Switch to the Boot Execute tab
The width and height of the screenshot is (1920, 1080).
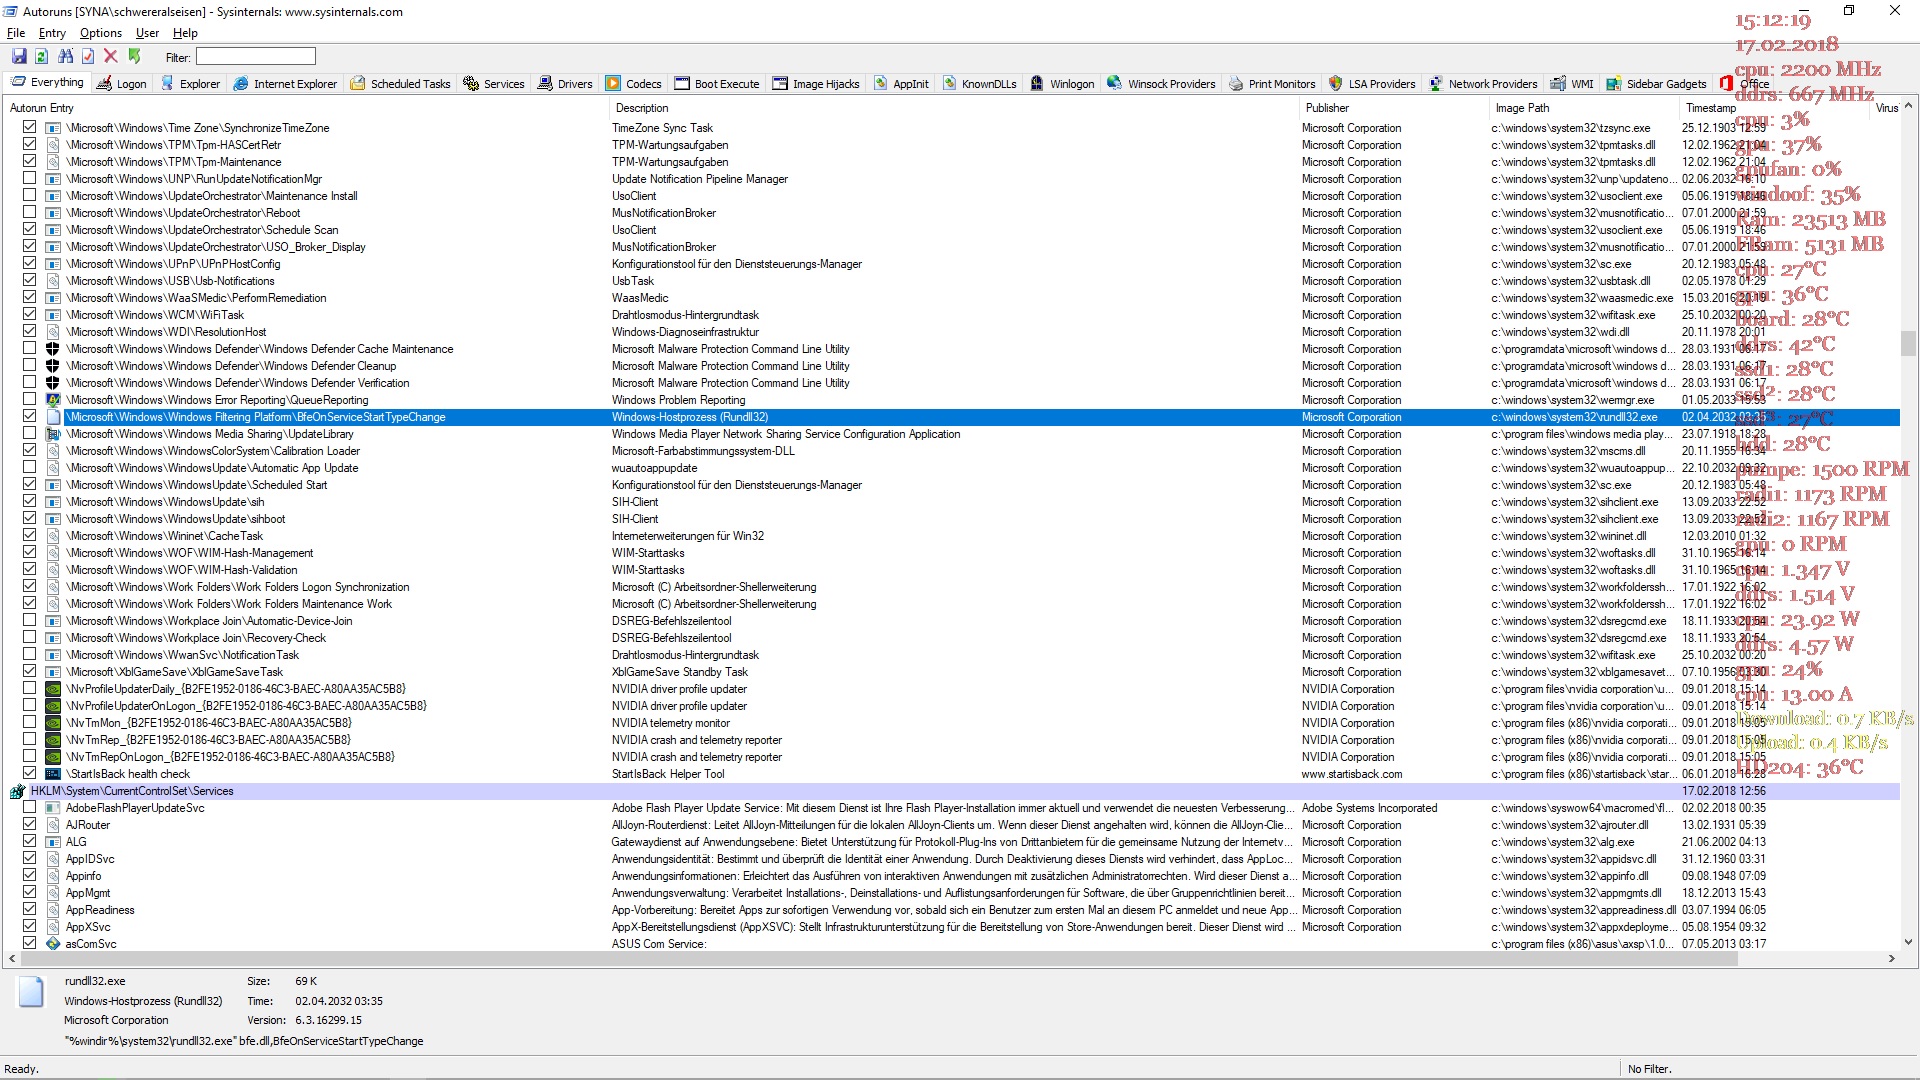click(x=717, y=84)
